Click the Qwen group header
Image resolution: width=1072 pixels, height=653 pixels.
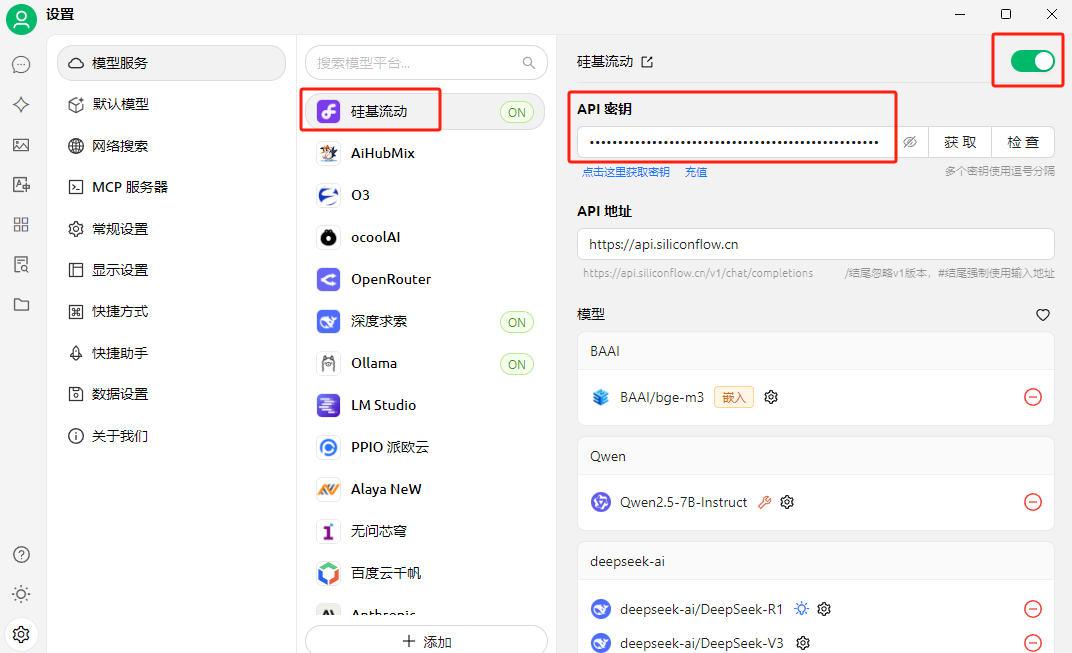816,457
